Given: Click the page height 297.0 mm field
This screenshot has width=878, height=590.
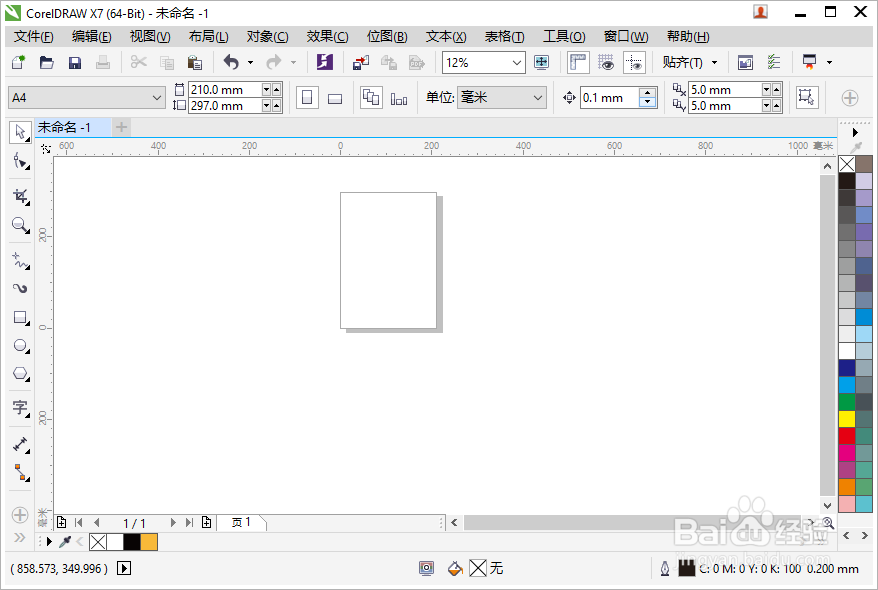Looking at the screenshot, I should click(x=225, y=105).
